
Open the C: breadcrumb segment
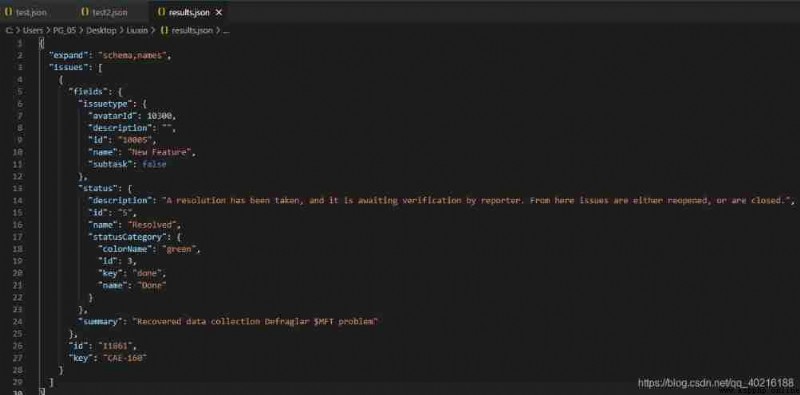(8, 31)
